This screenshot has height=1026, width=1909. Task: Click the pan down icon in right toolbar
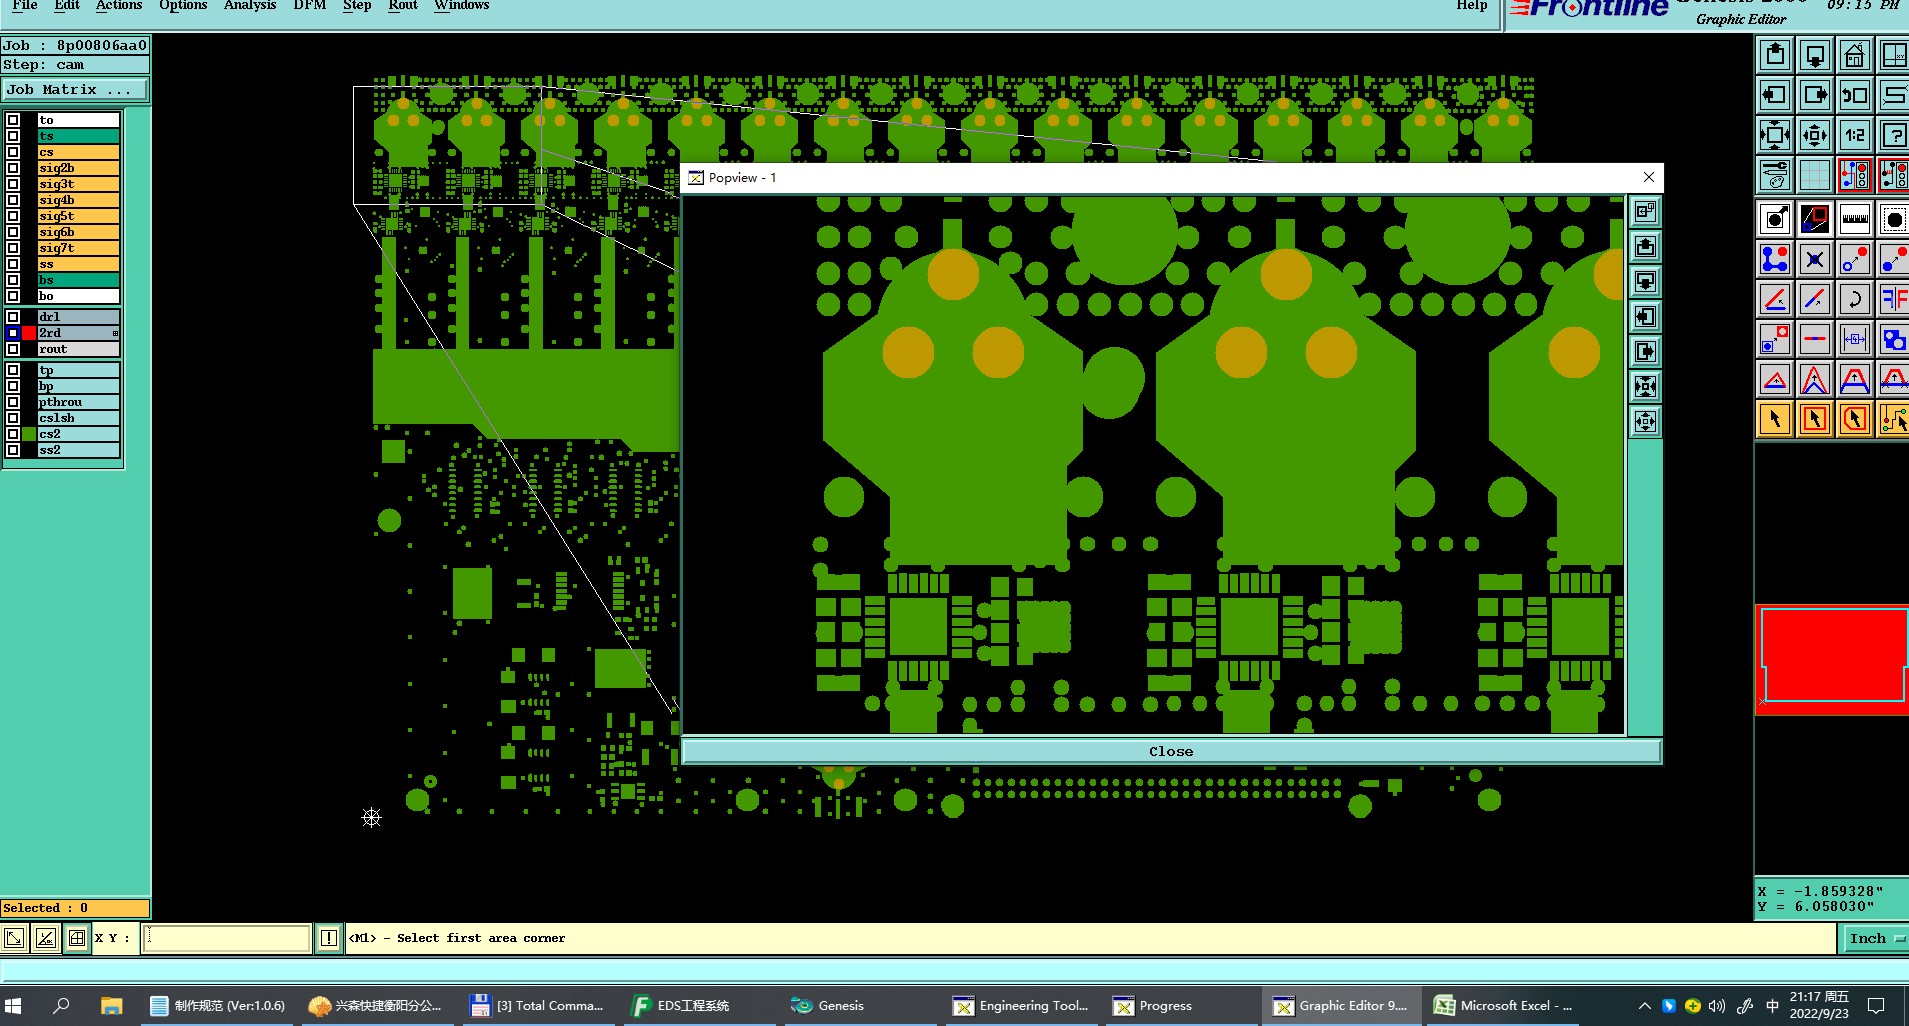pyautogui.click(x=1815, y=55)
